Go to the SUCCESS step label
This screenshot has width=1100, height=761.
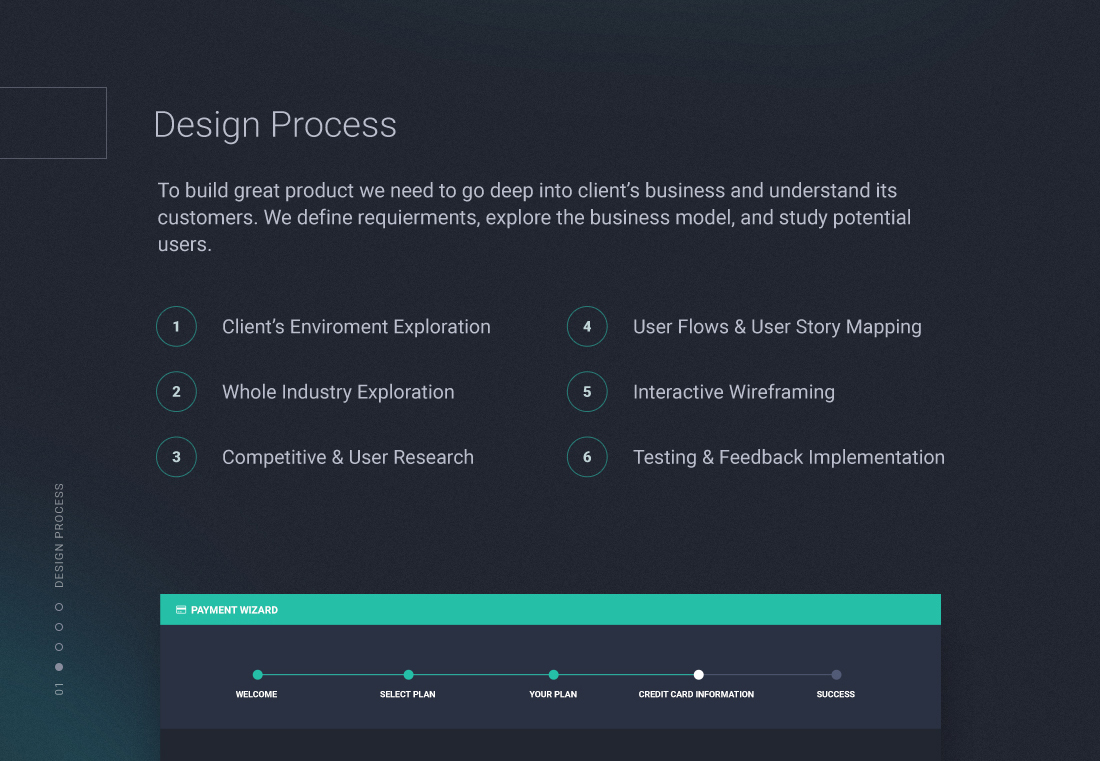[x=836, y=694]
